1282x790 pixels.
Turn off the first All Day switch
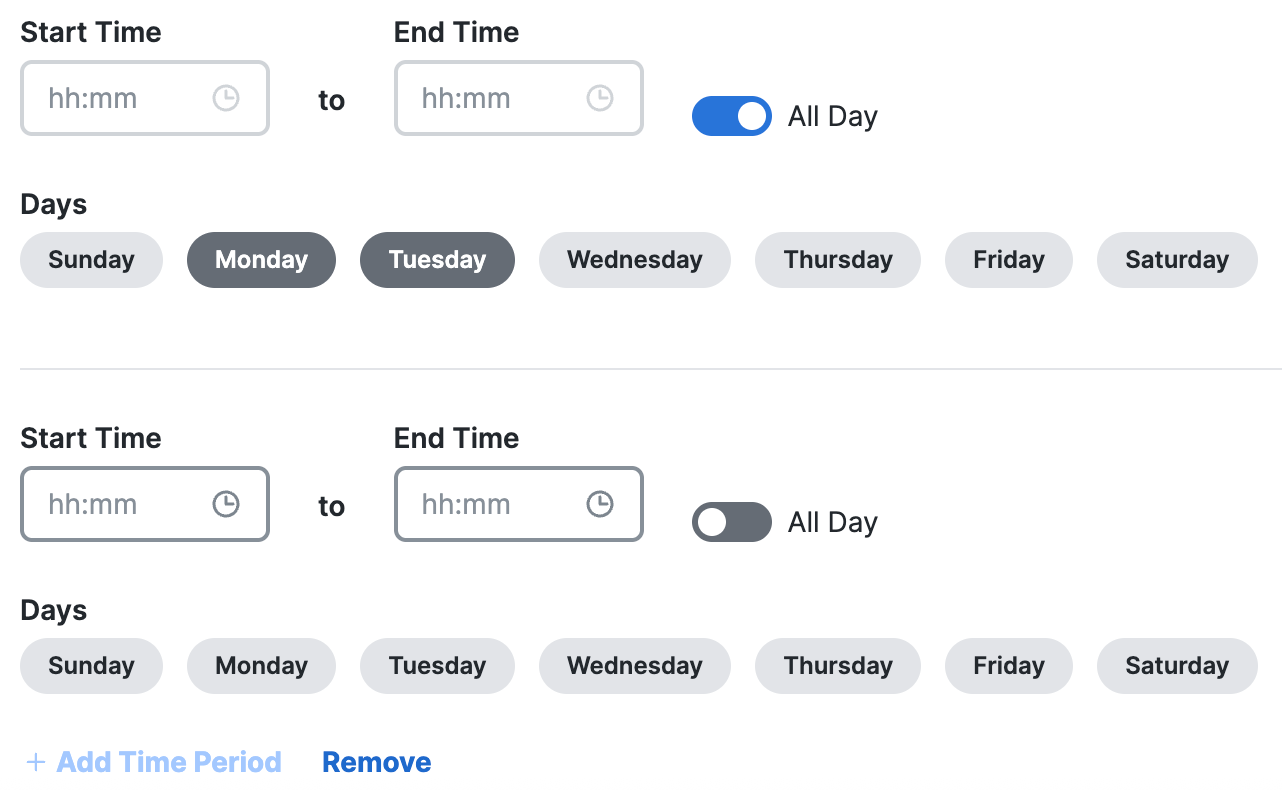click(x=732, y=116)
